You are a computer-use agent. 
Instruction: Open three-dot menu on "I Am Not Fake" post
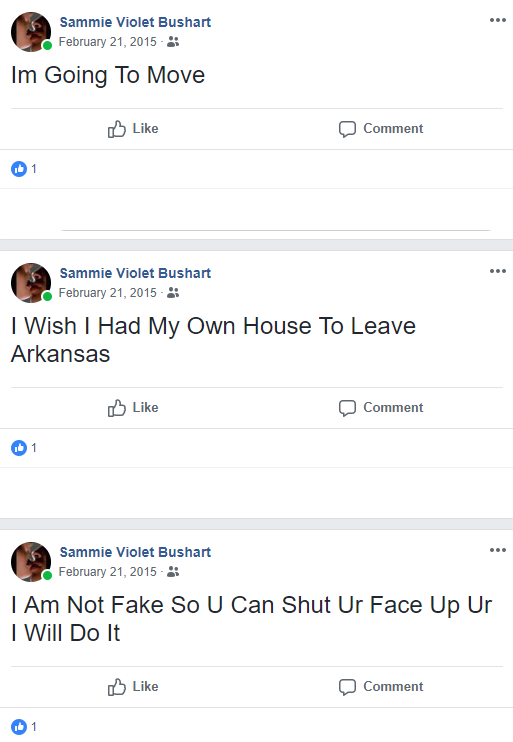pyautogui.click(x=498, y=550)
